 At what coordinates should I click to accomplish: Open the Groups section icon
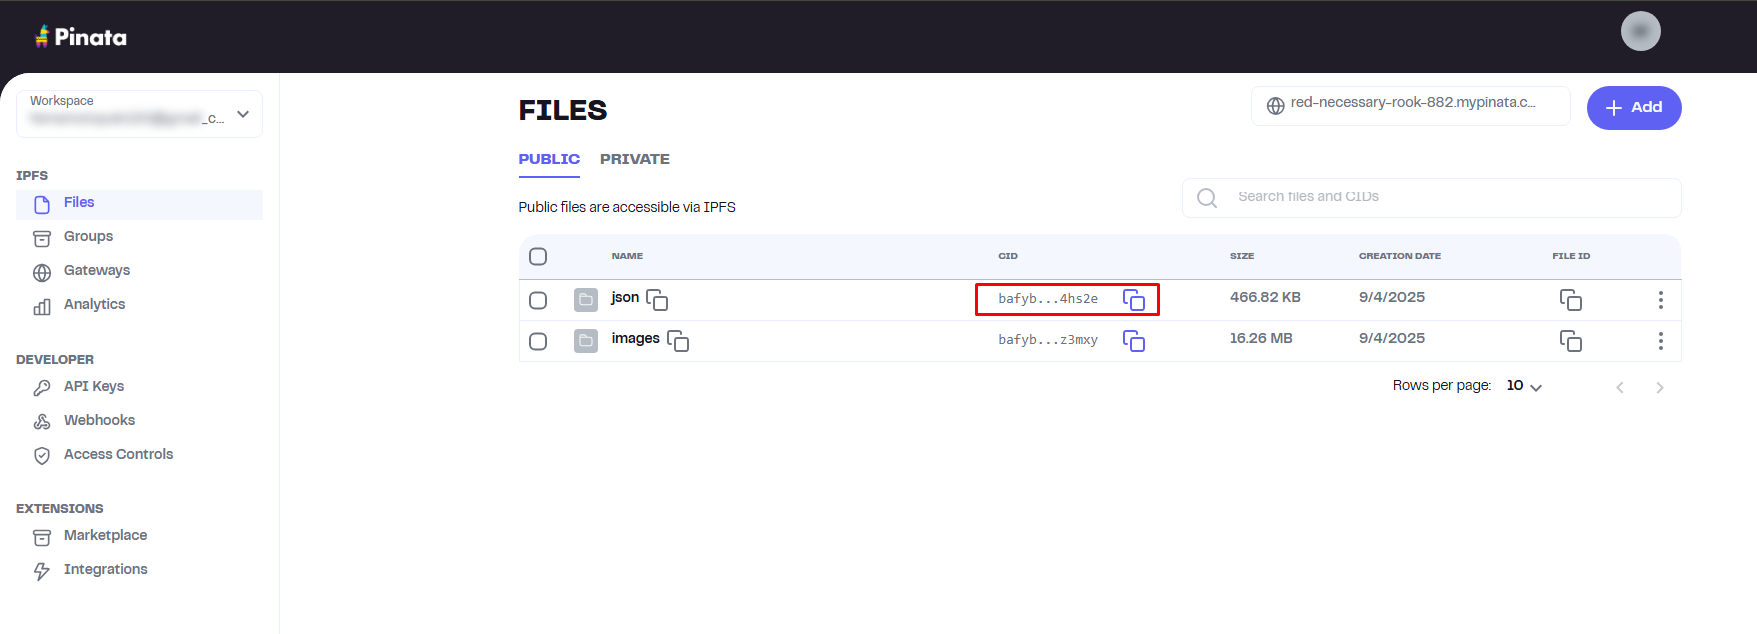point(41,238)
